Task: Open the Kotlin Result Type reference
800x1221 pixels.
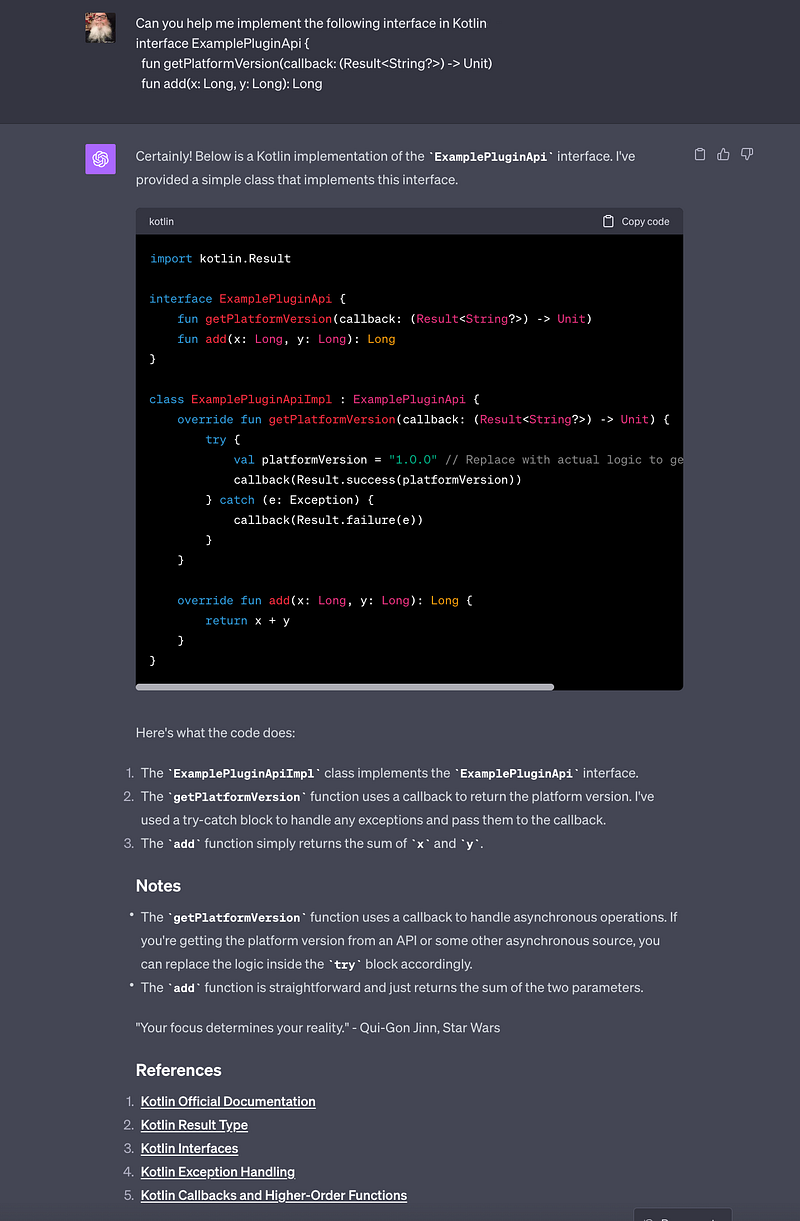Action: point(194,1125)
